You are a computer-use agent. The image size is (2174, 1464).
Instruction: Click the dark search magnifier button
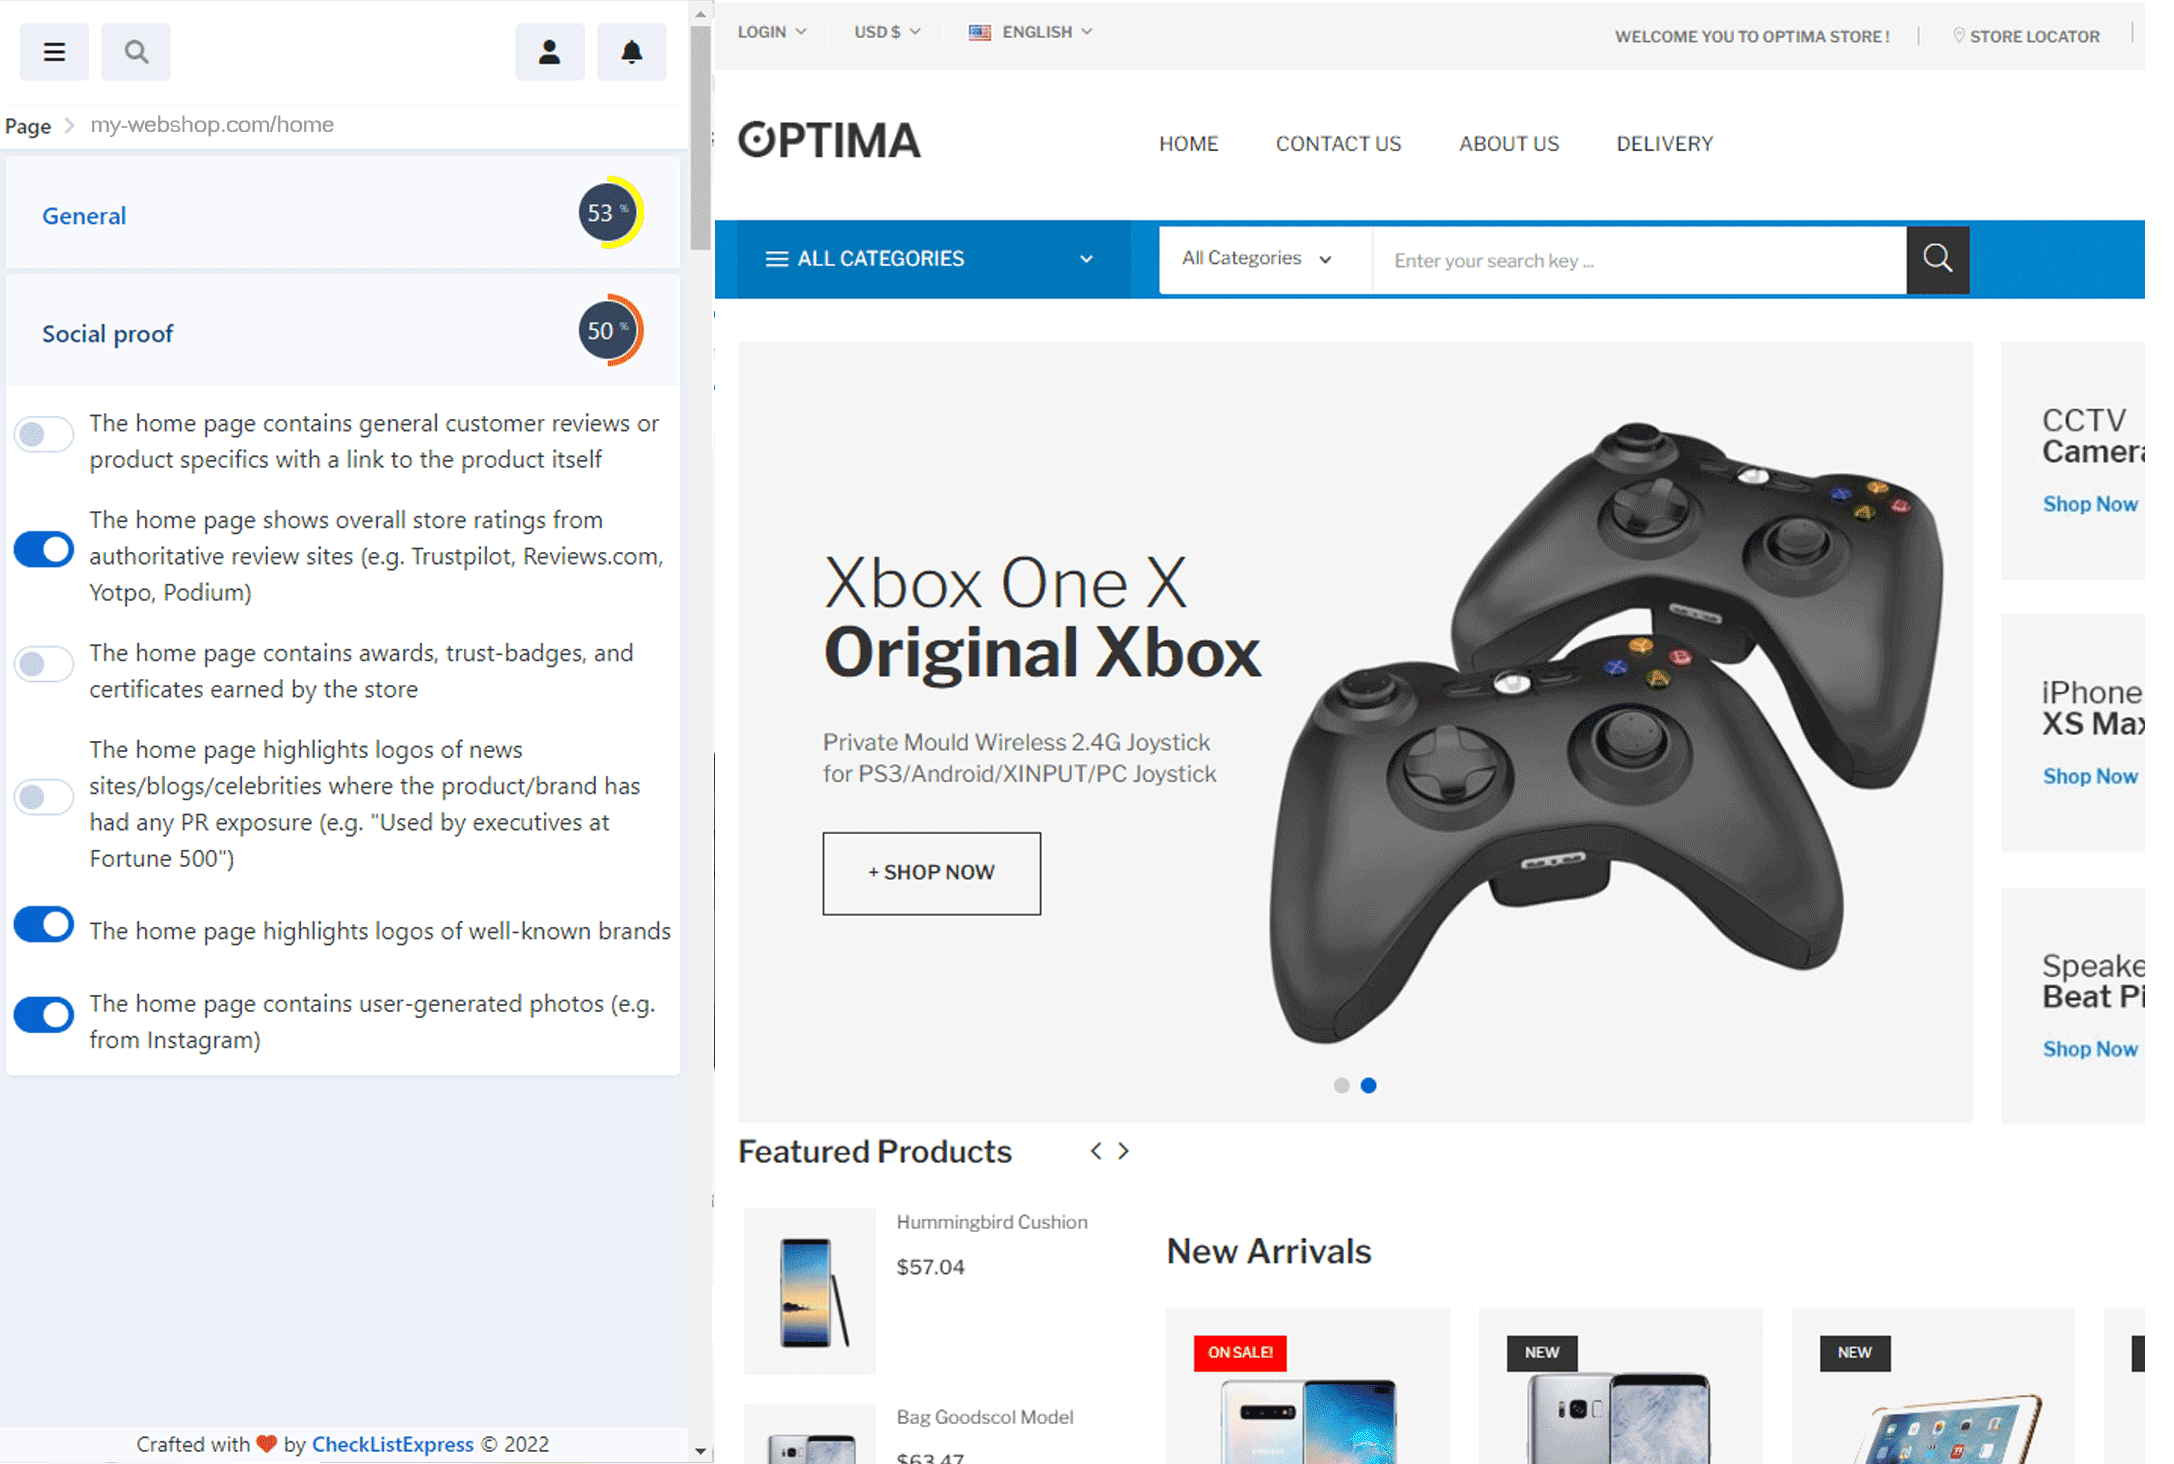click(x=1937, y=259)
